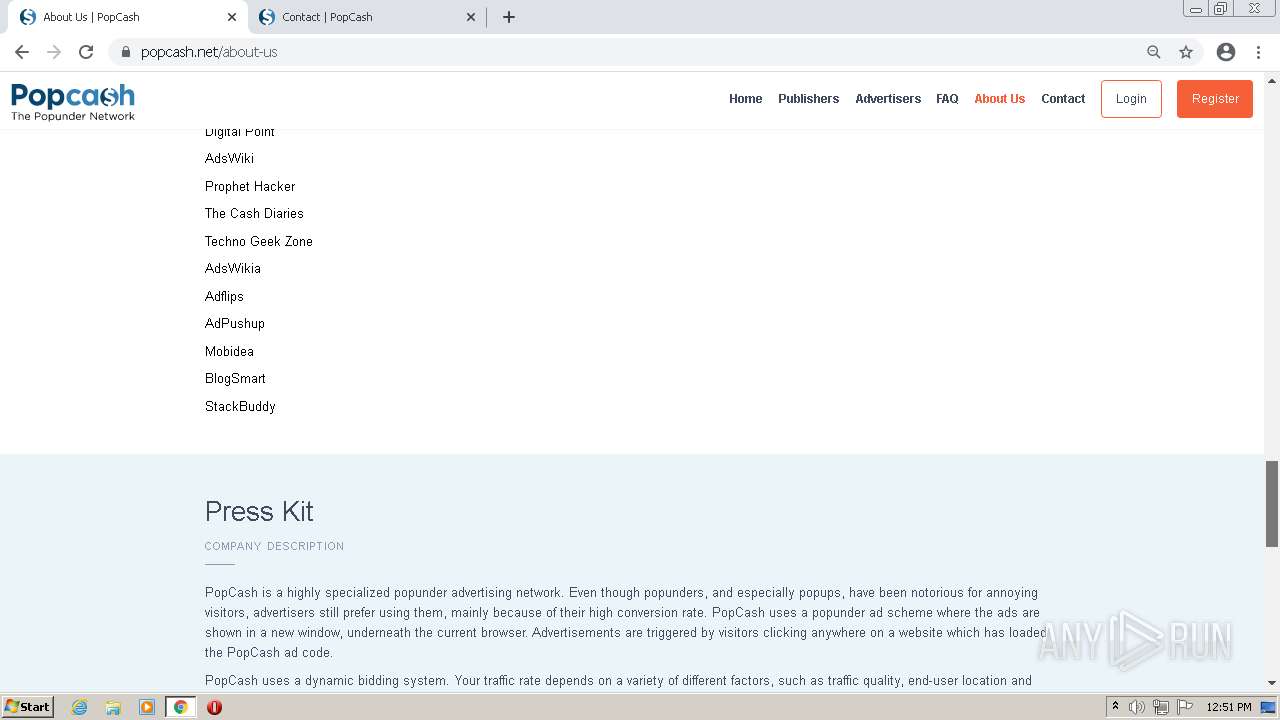
Task: Open the AdPushup link
Action: (x=235, y=323)
